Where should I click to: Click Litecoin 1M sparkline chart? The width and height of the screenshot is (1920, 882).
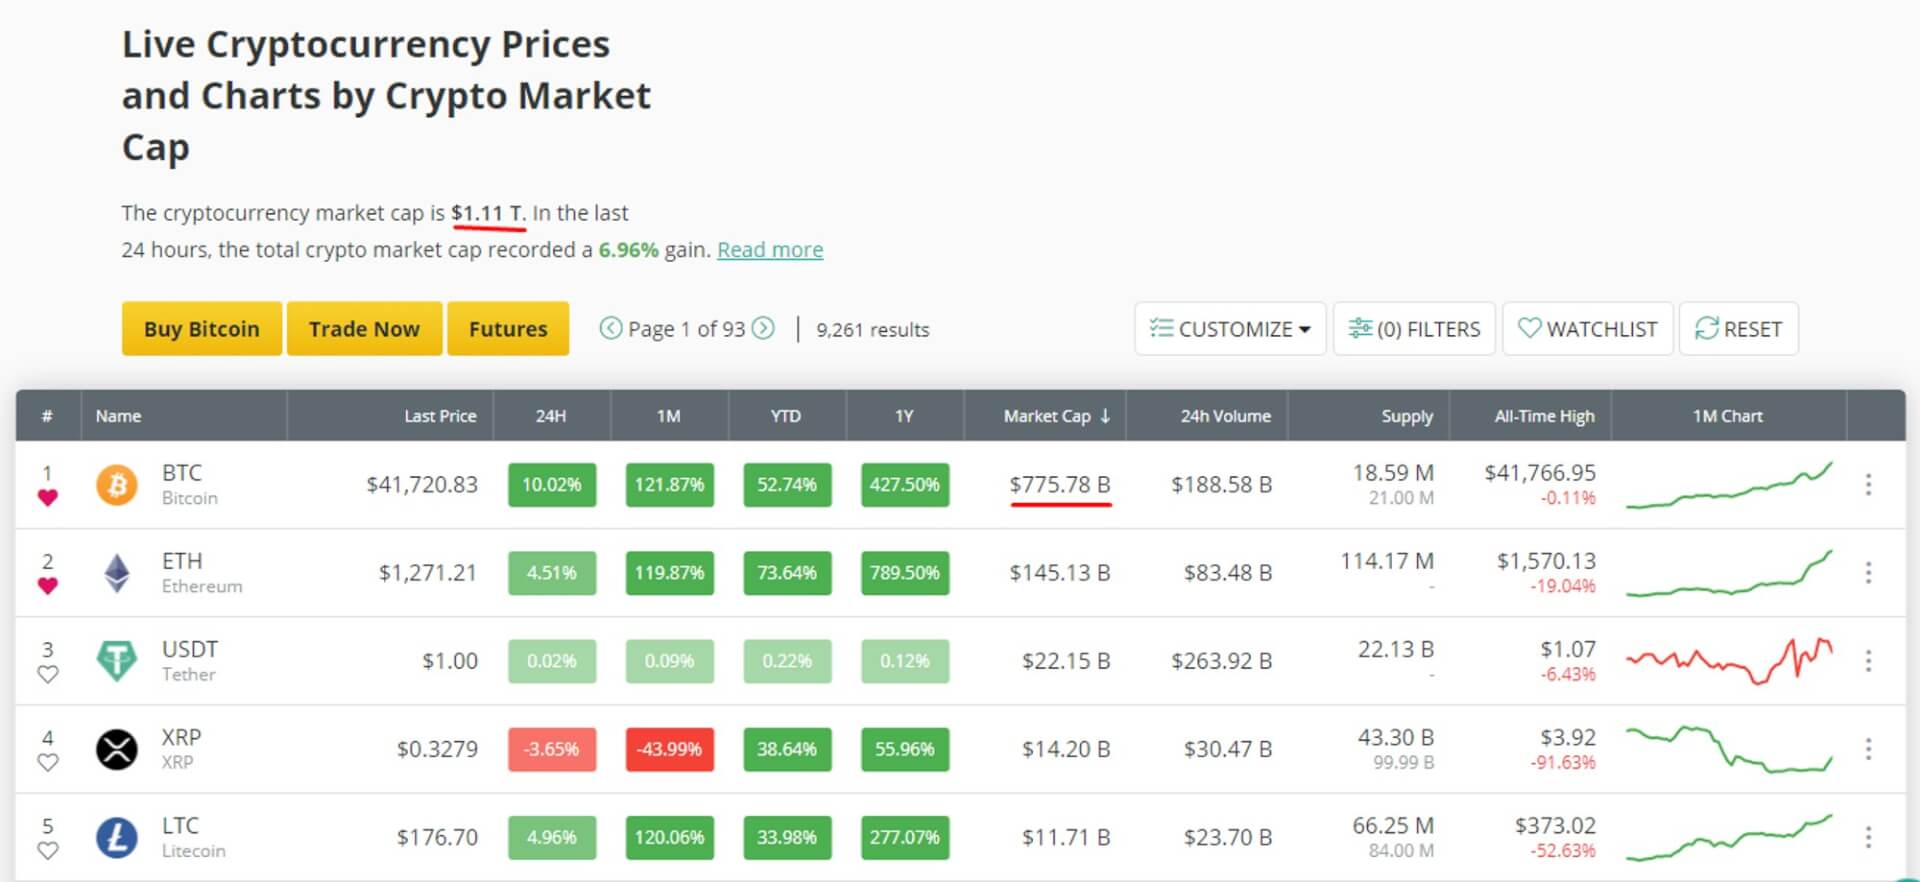[1729, 837]
